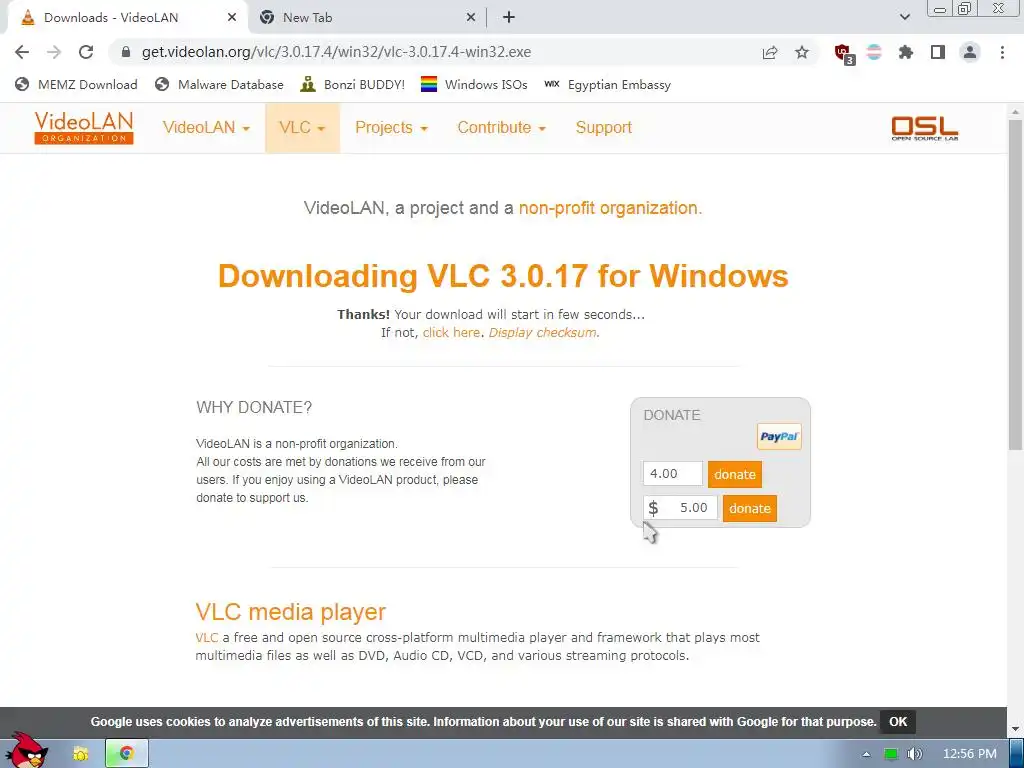1024x768 pixels.
Task: Open the volume speaker tray icon
Action: tap(914, 754)
